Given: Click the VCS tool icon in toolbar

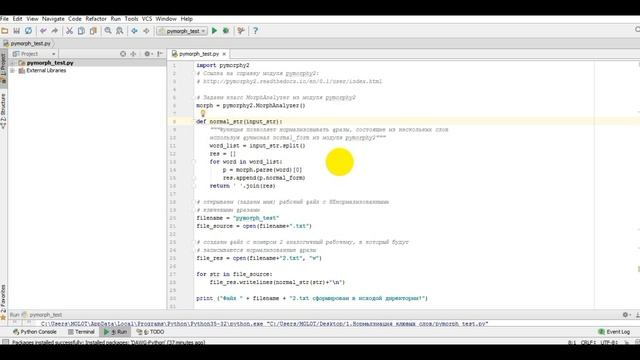Looking at the screenshot, I should [x=241, y=31].
